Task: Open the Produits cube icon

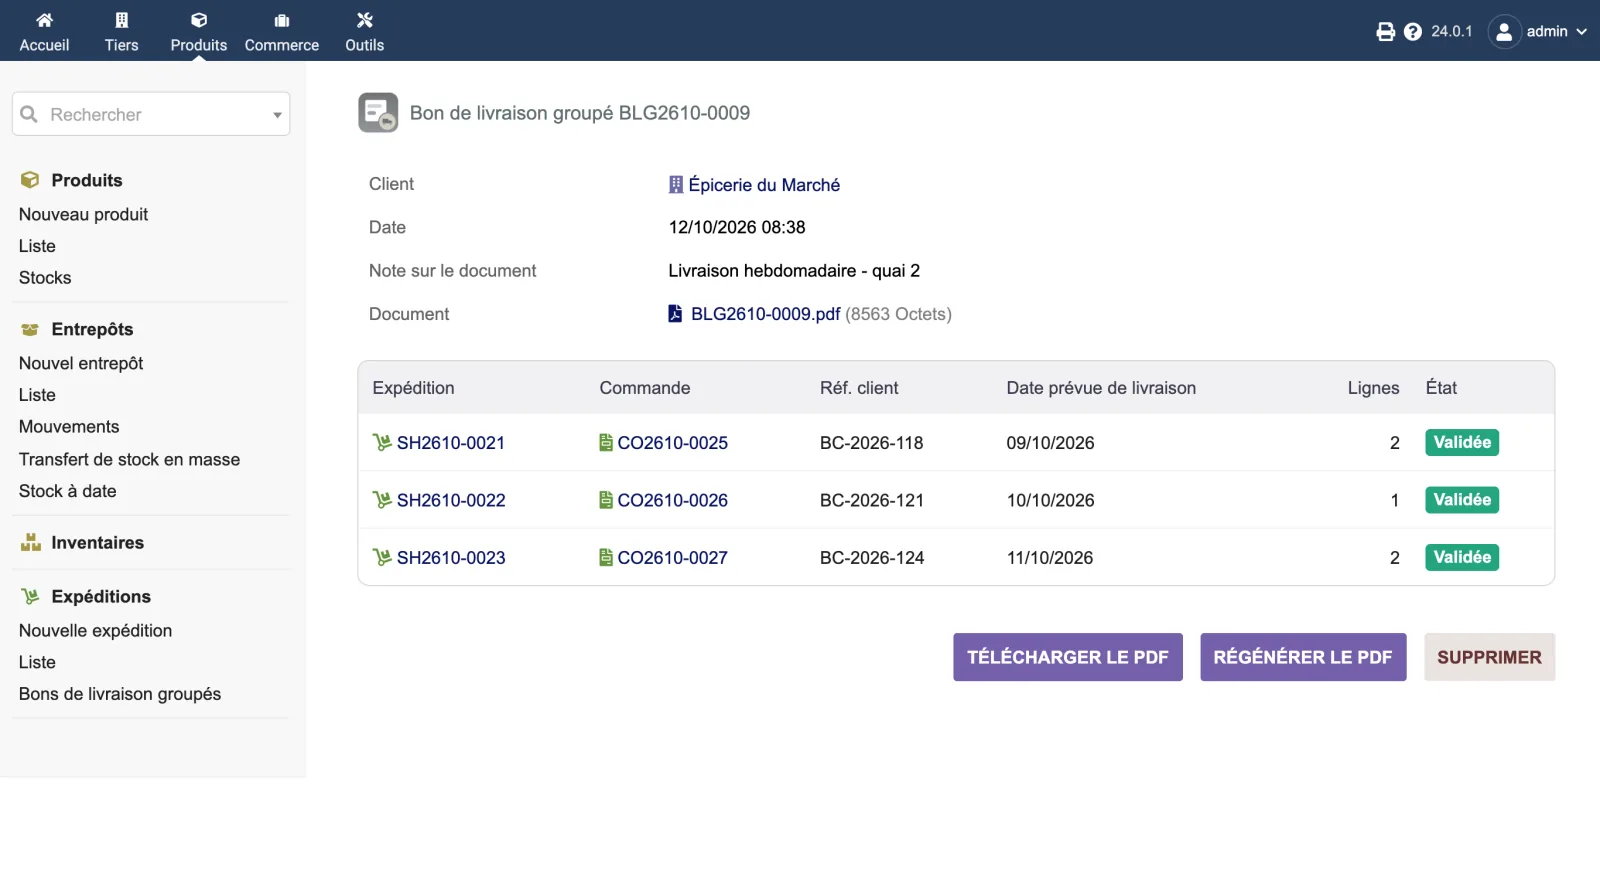Action: click(x=199, y=20)
